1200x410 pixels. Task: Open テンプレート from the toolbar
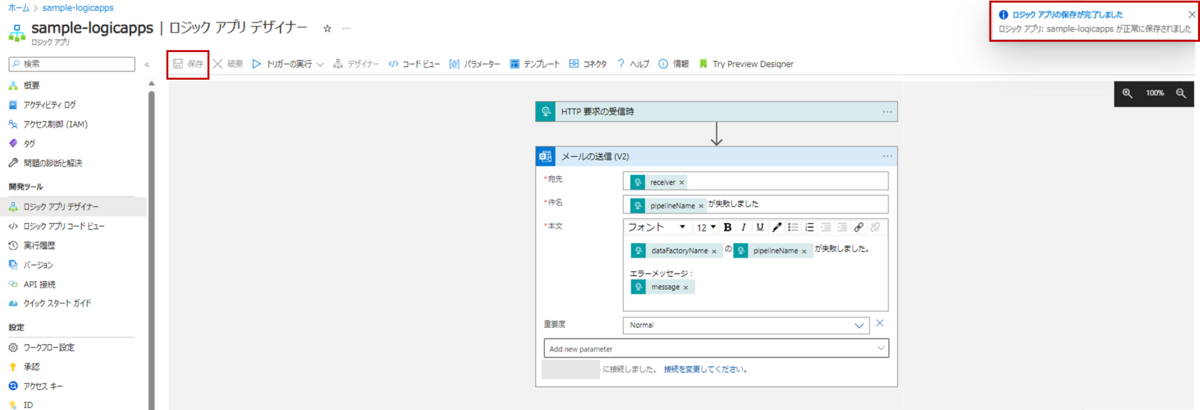tap(535, 64)
